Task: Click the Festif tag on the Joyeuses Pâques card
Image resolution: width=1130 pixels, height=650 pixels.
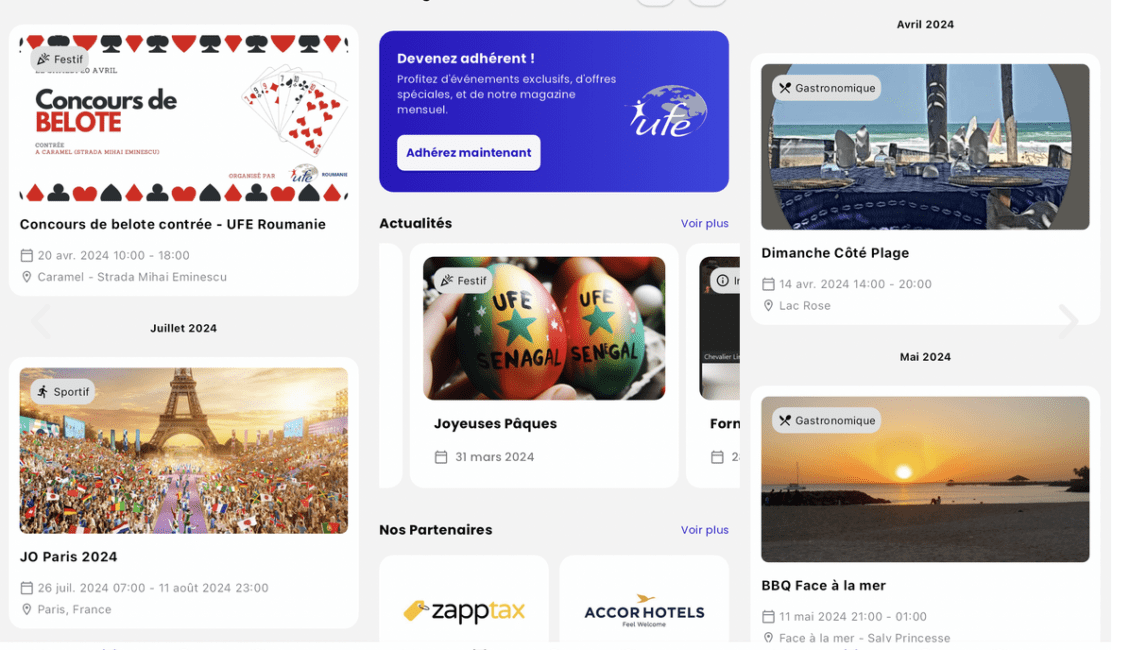Action: tap(463, 280)
